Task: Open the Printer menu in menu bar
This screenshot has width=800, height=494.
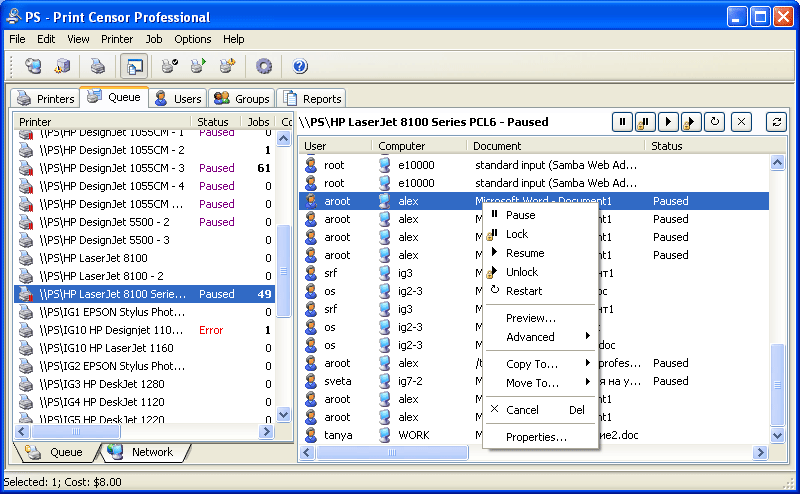Action: [117, 39]
